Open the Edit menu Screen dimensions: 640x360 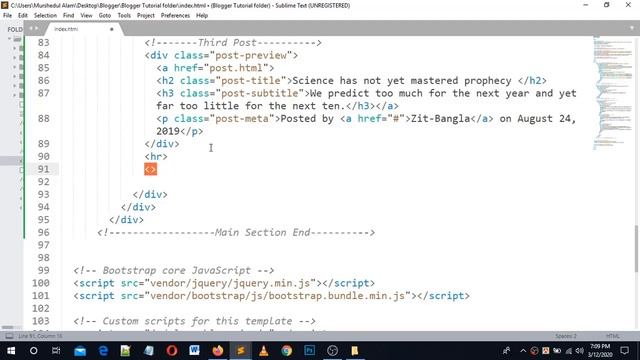tap(22, 16)
